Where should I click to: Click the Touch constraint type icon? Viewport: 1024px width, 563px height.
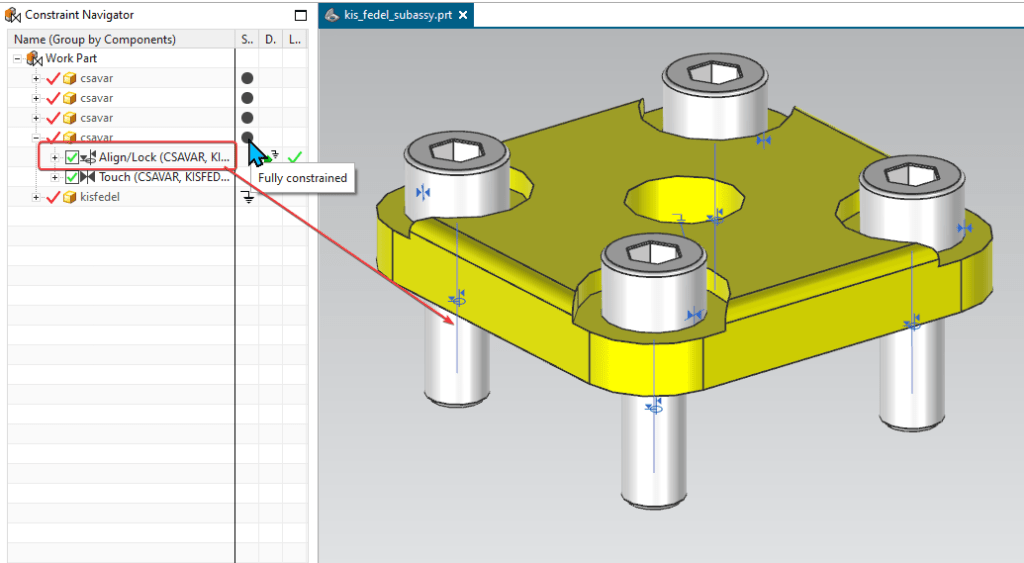88,177
